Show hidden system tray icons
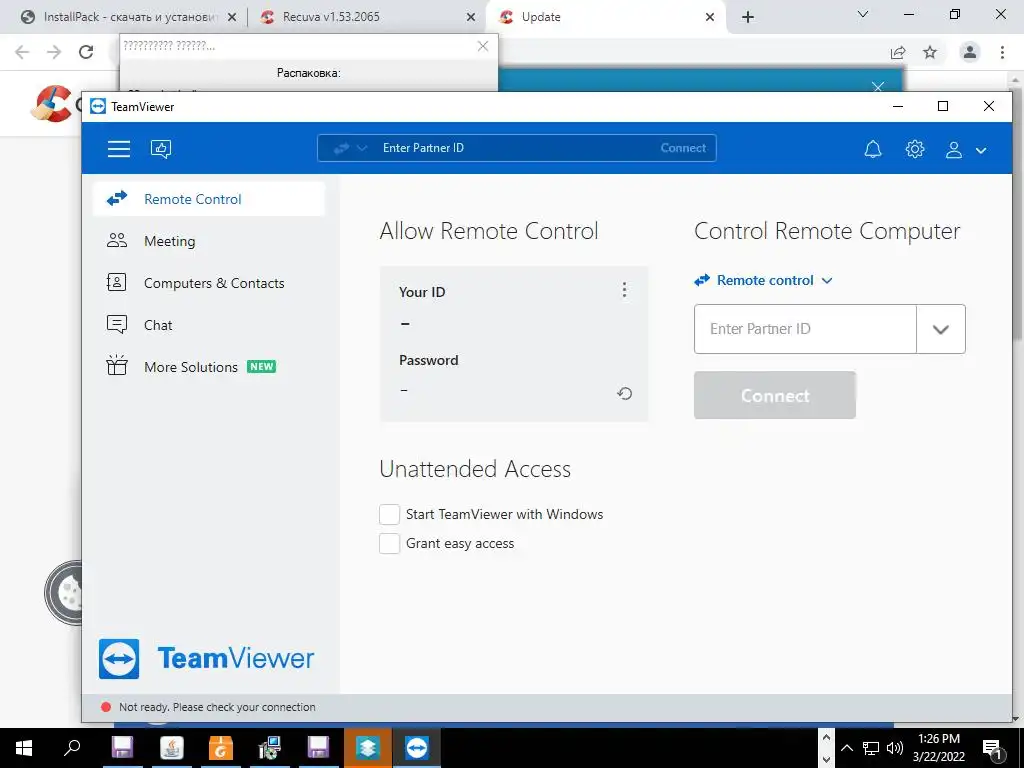 point(846,748)
